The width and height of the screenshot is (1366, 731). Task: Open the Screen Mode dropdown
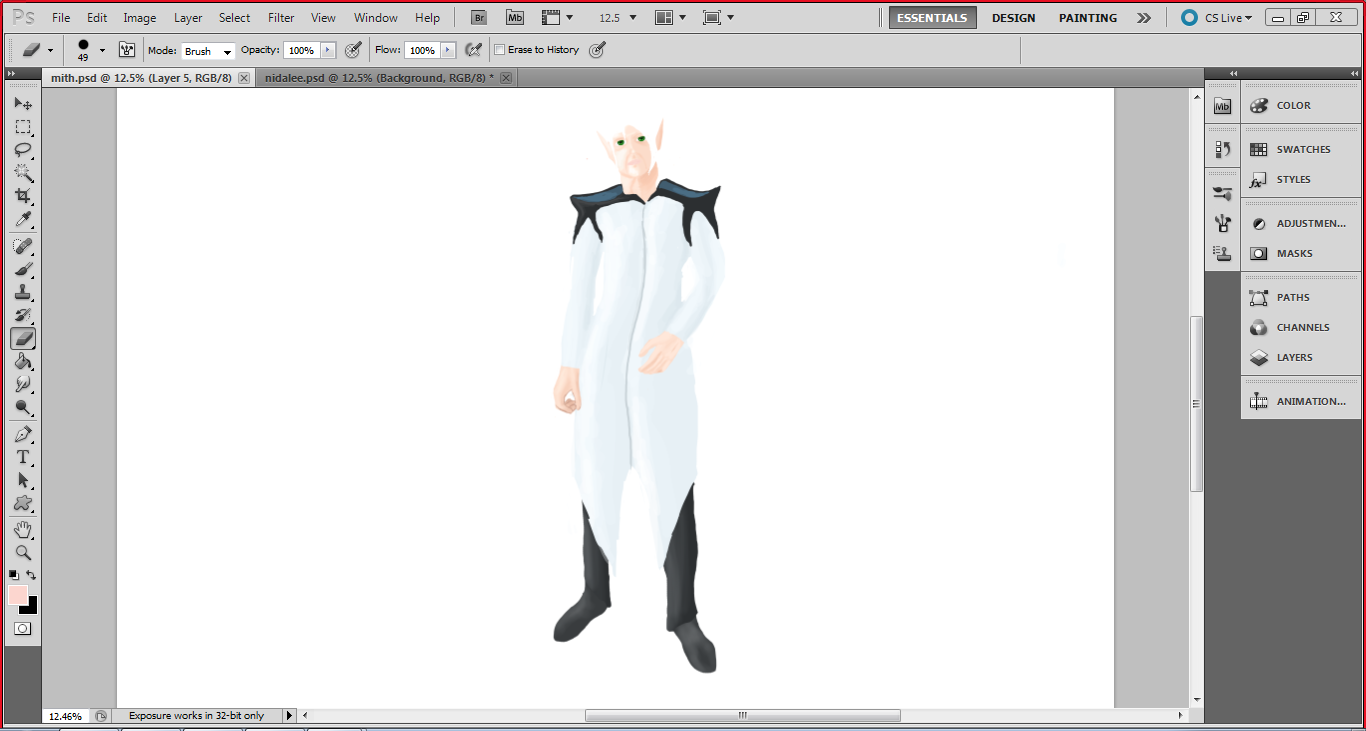click(x=718, y=18)
